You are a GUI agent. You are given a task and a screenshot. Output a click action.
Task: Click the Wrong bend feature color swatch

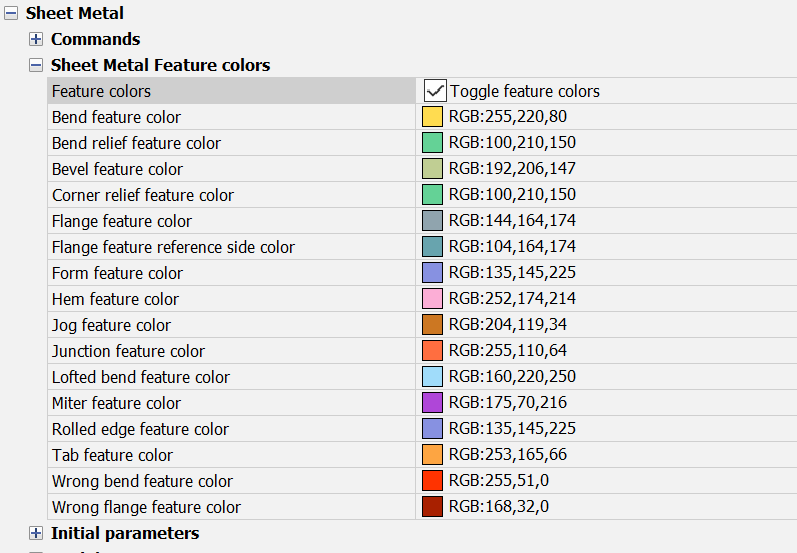tap(432, 481)
